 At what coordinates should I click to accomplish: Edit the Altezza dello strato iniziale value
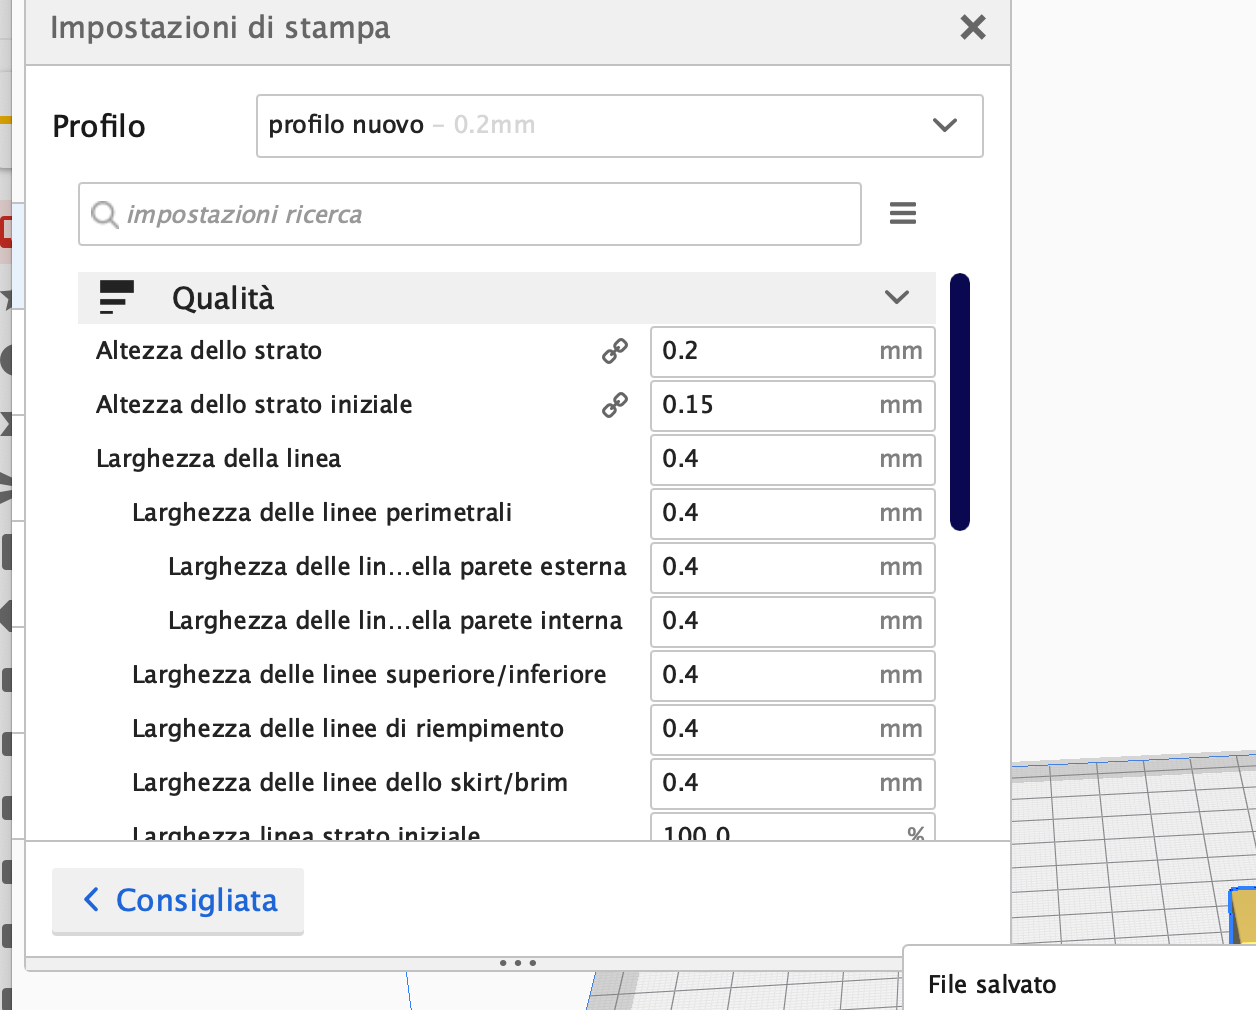coord(793,406)
